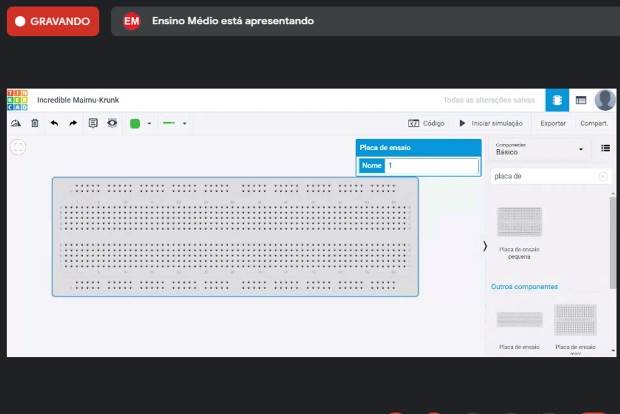Open the Código editor
620x414 pixels.
[426, 123]
